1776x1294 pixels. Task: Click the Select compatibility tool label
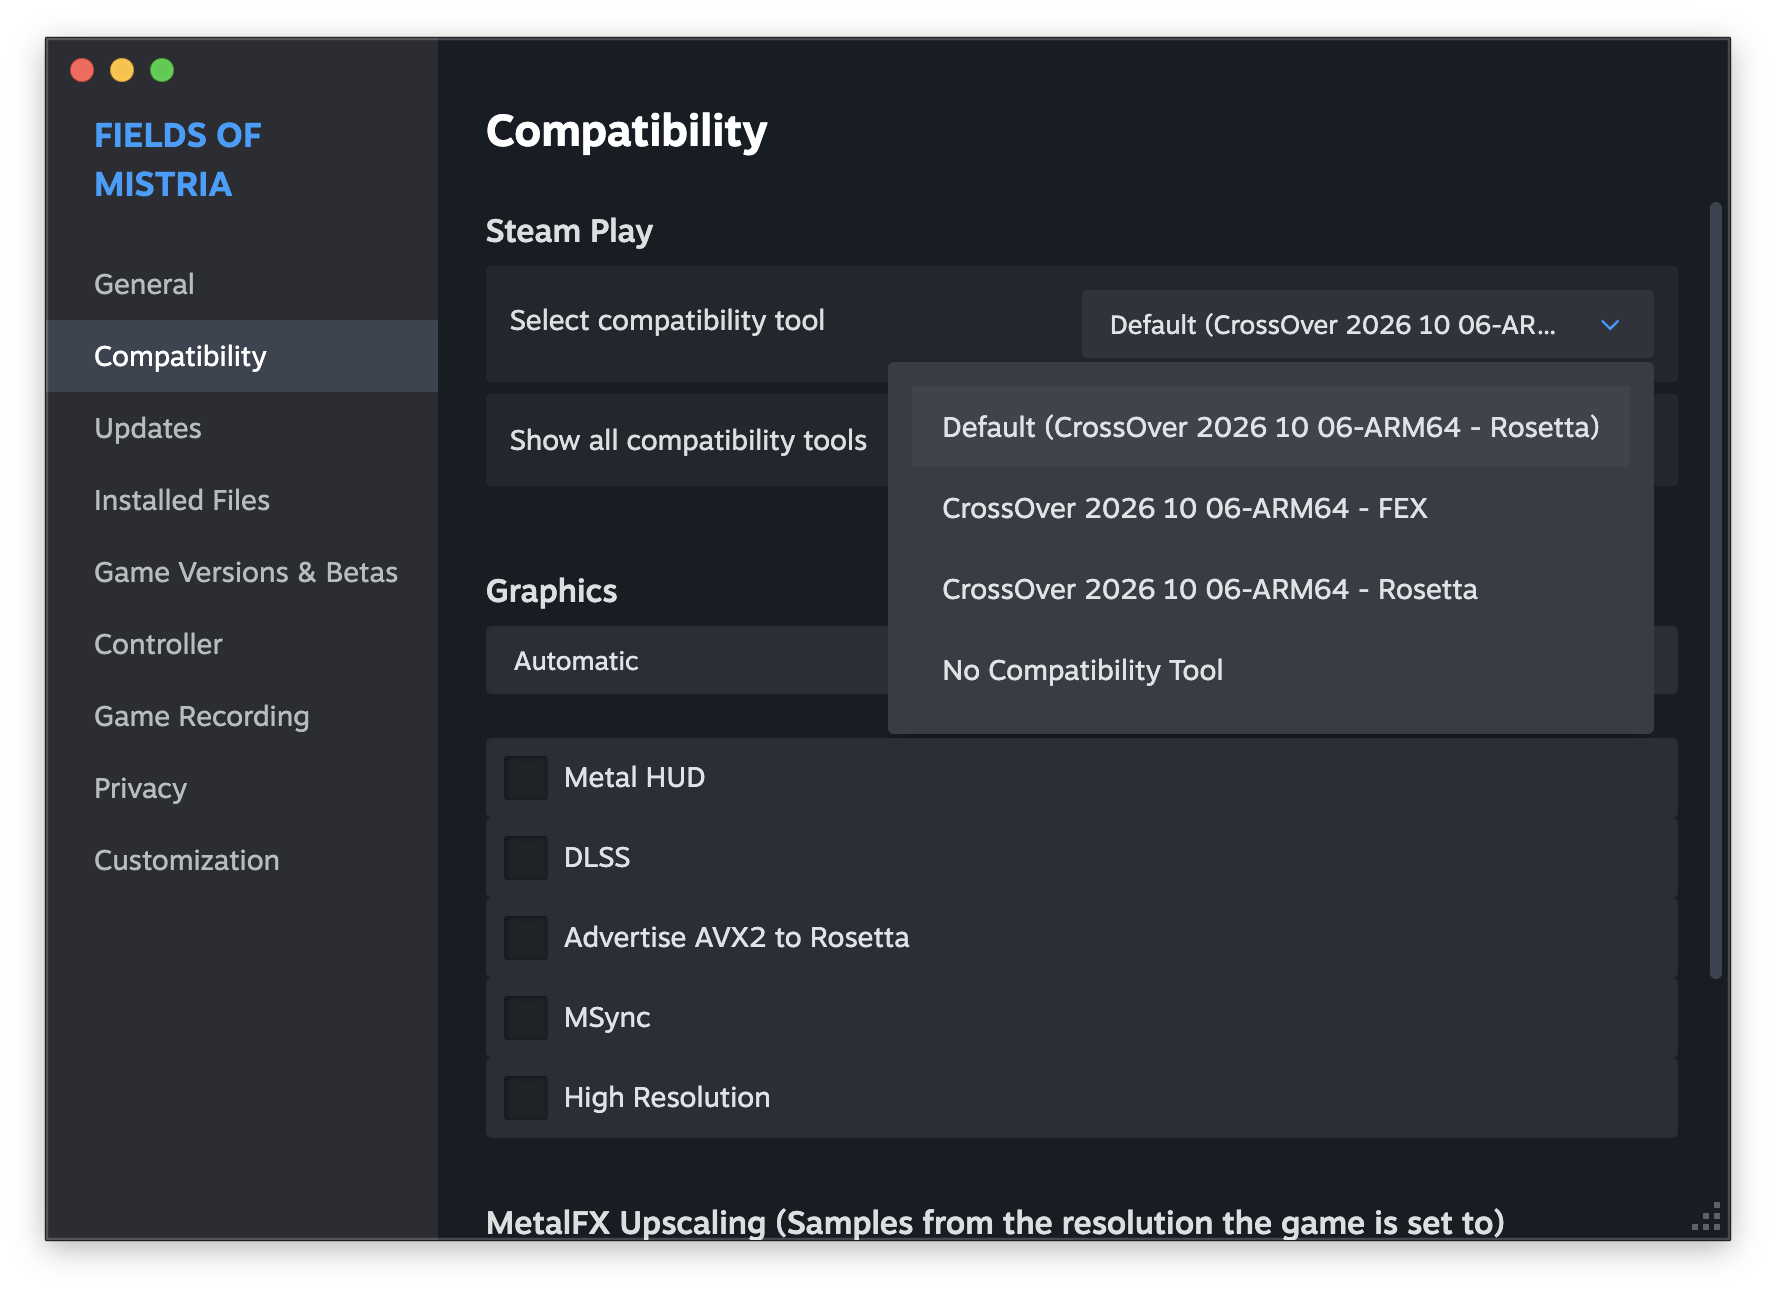[667, 320]
